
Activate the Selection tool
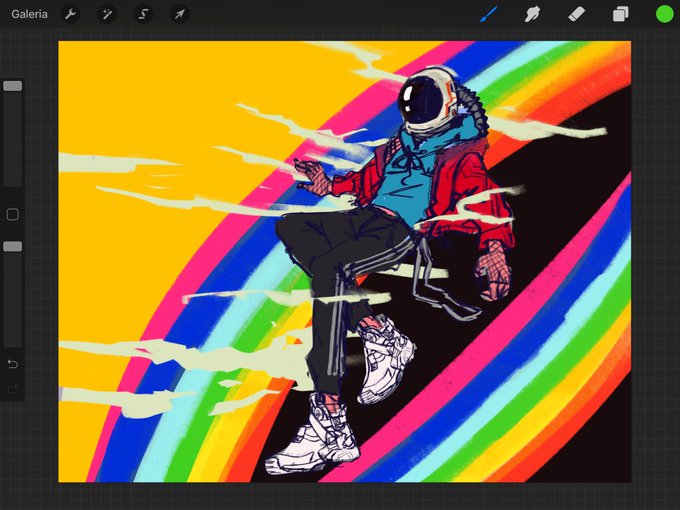[x=143, y=14]
